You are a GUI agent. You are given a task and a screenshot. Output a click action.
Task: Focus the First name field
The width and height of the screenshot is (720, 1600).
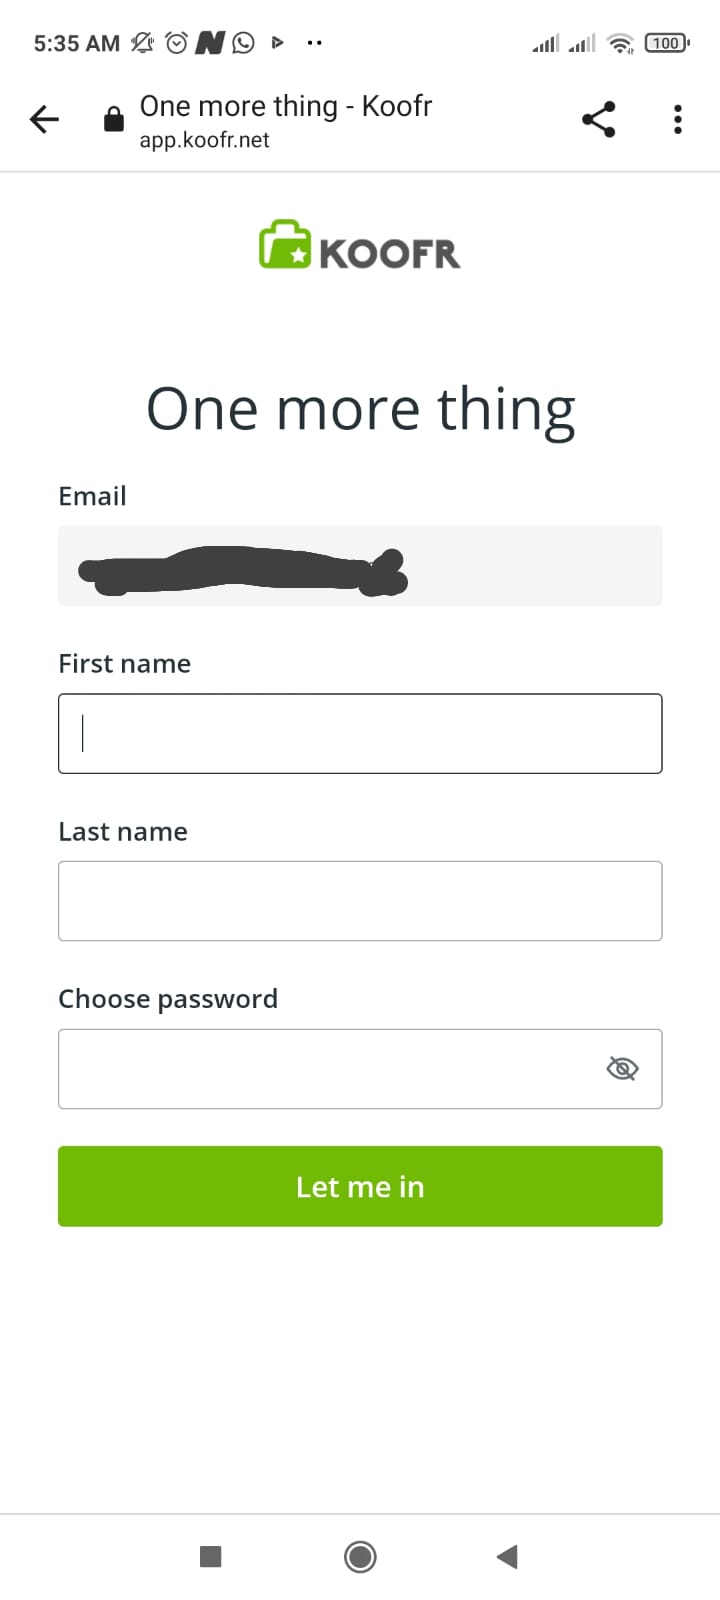(x=360, y=733)
